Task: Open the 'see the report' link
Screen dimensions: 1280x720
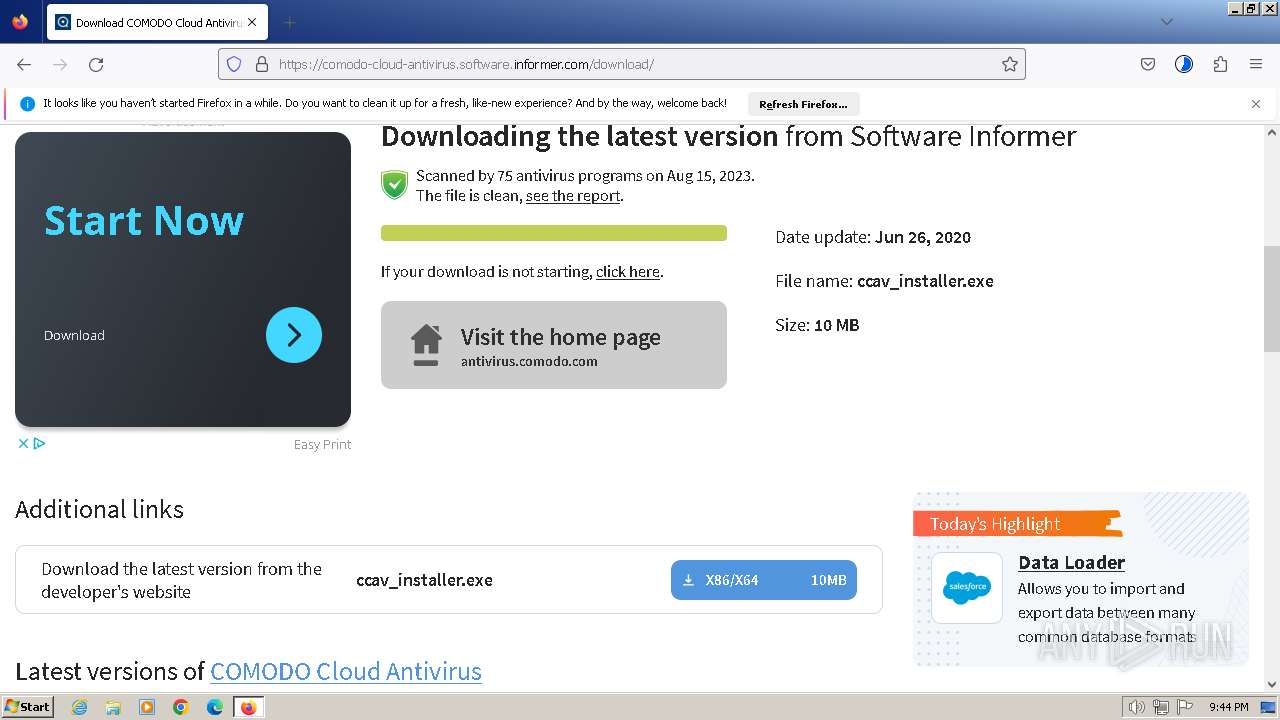Action: pyautogui.click(x=573, y=196)
